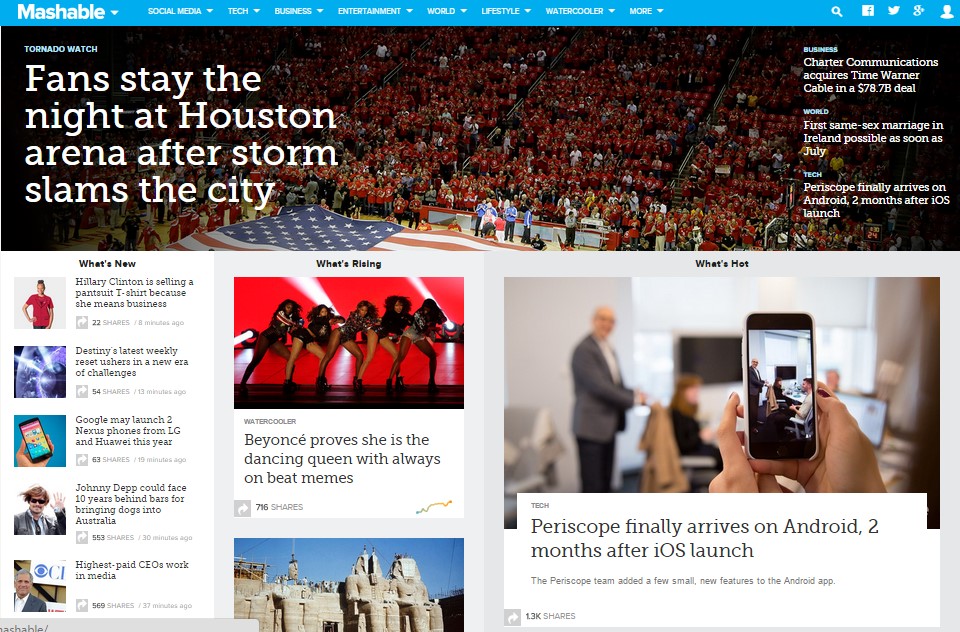Open the Johnny Depp thumbnail
The width and height of the screenshot is (960, 632).
(40, 509)
